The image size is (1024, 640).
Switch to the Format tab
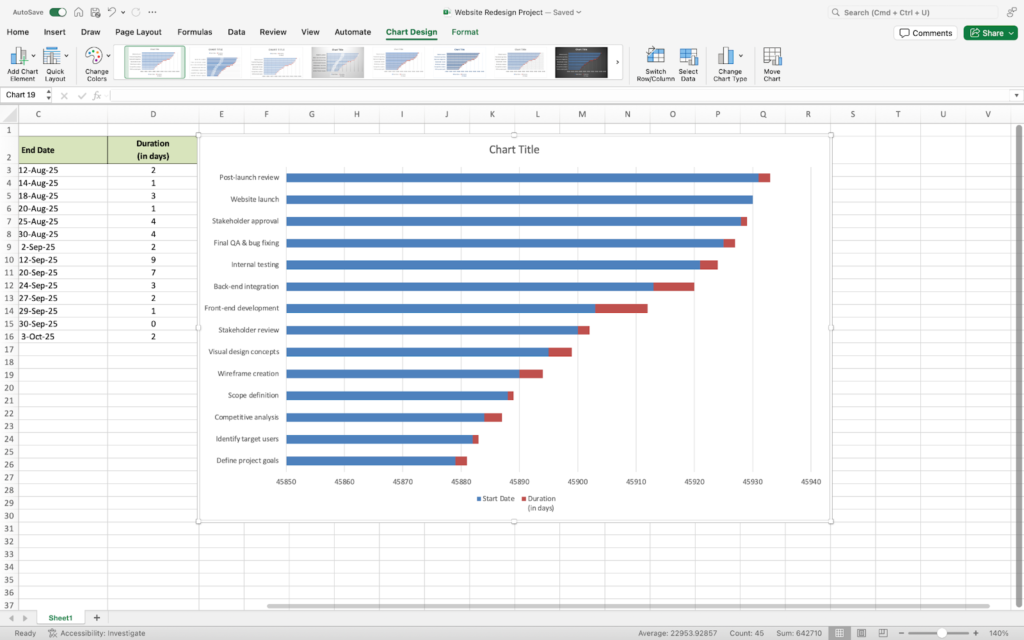(x=464, y=32)
